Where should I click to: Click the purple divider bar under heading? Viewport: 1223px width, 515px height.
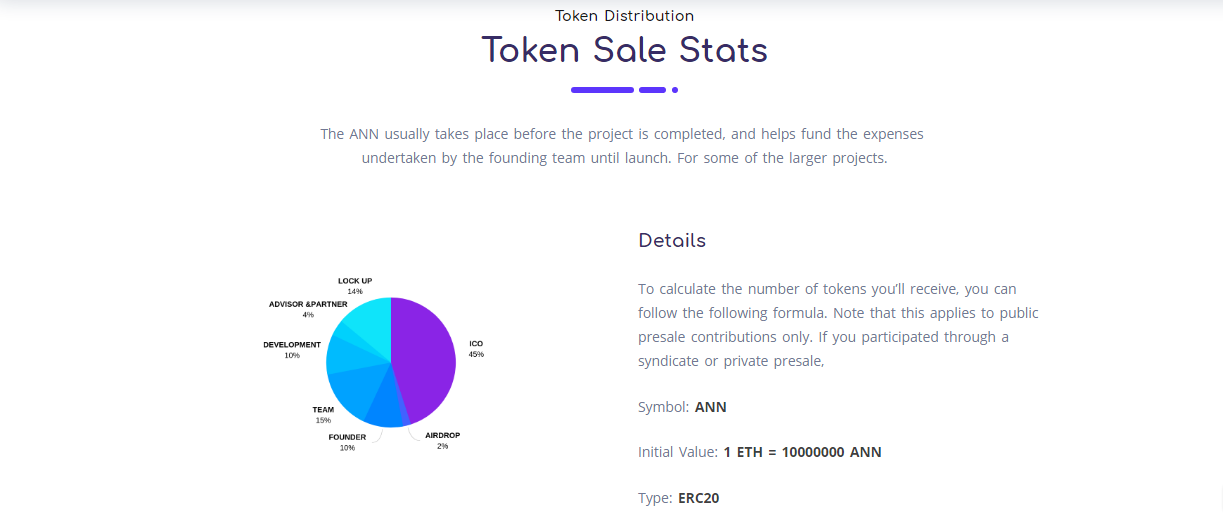pyautogui.click(x=625, y=90)
